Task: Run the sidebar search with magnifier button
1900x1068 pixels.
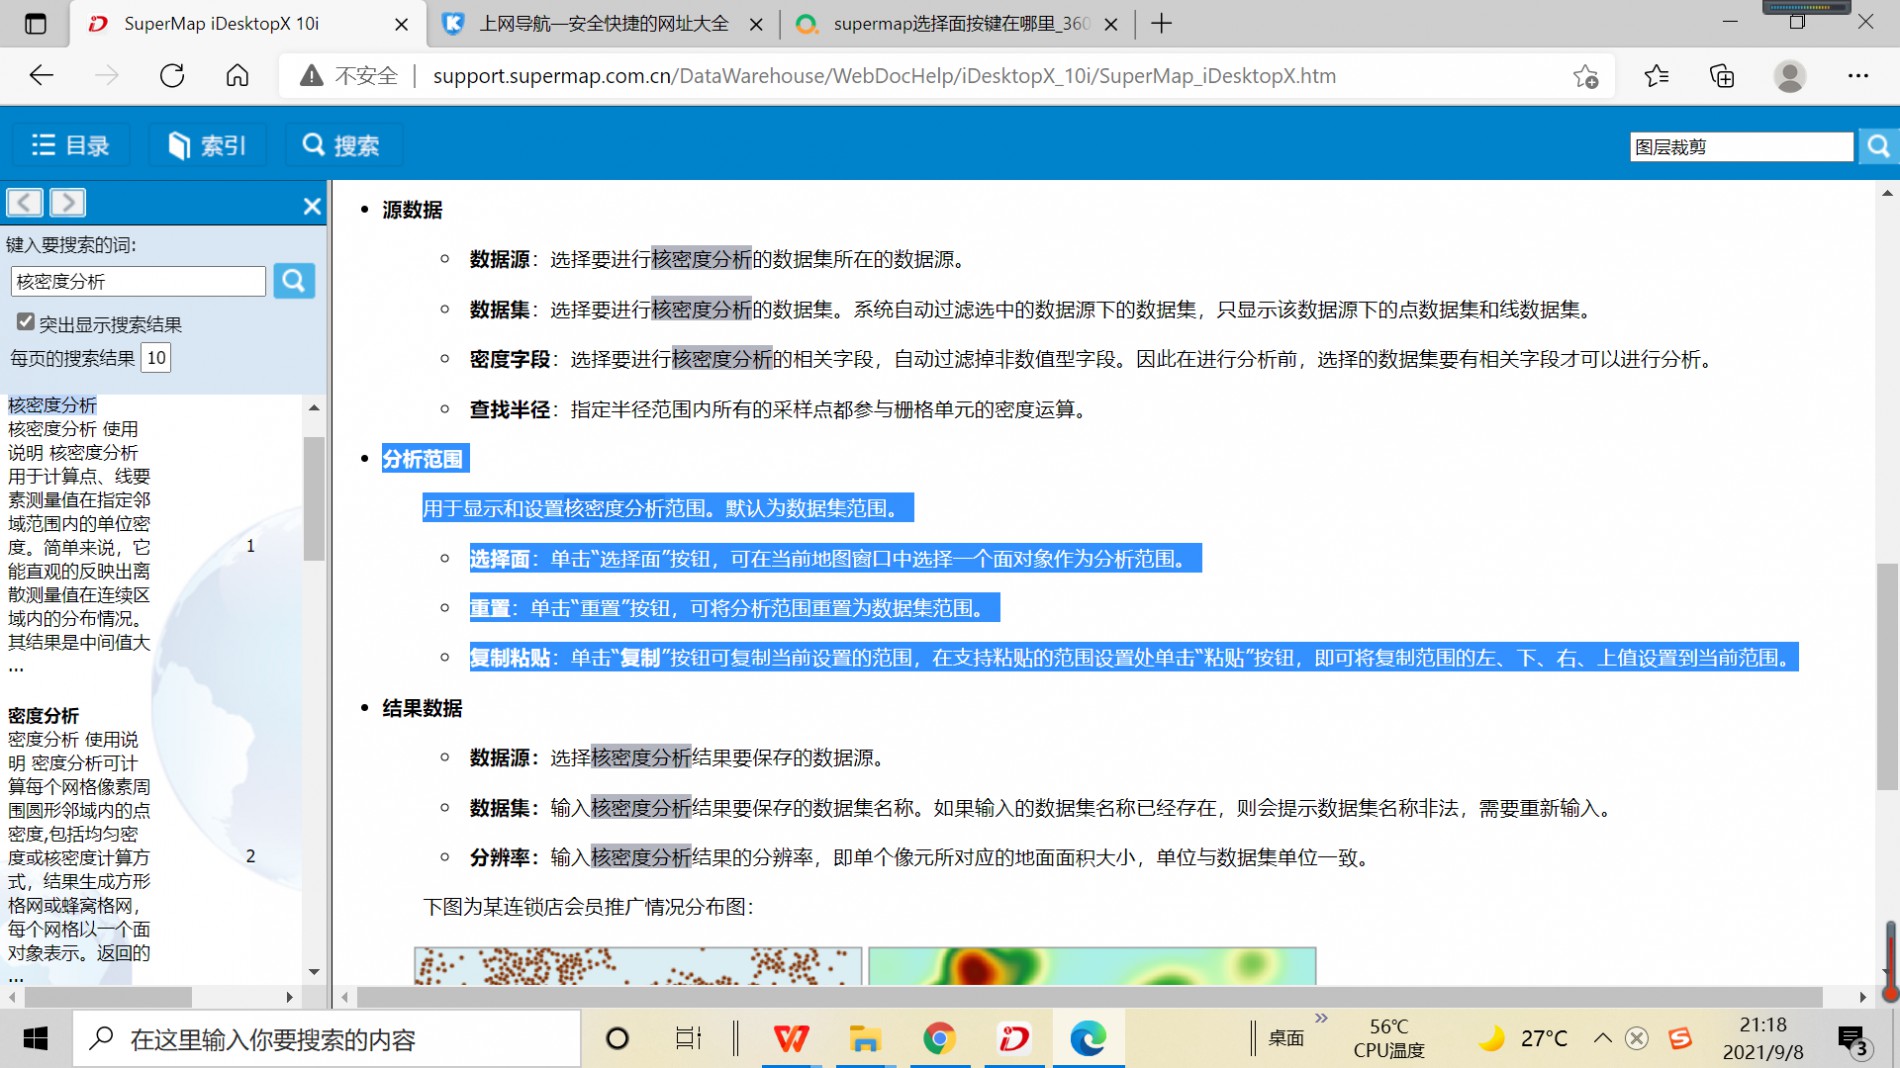Action: tap(294, 281)
